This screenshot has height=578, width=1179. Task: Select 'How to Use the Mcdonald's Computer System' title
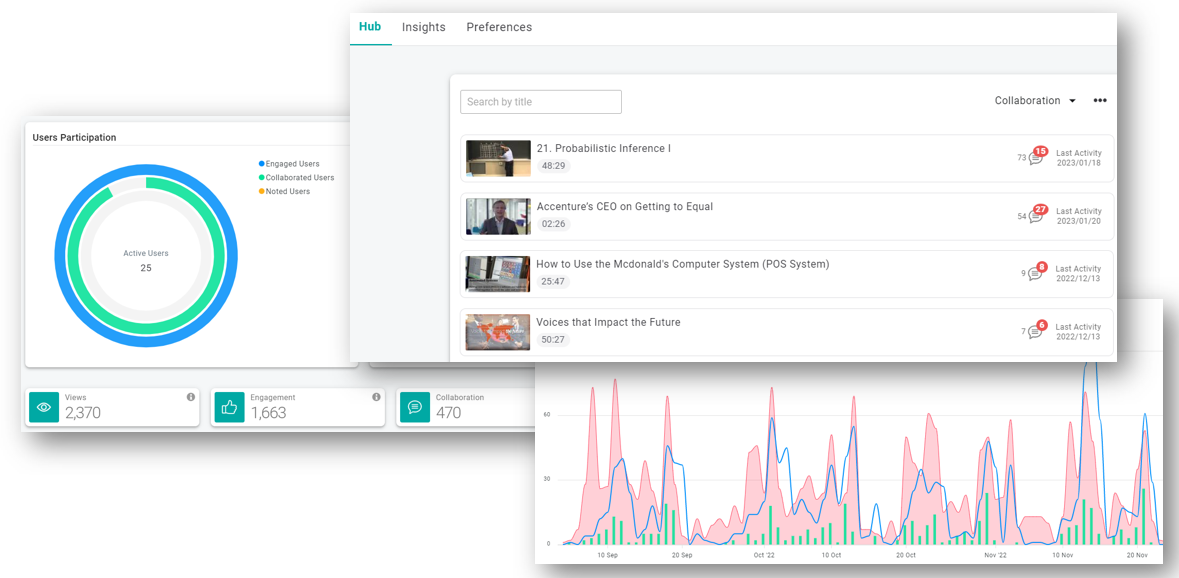click(683, 264)
